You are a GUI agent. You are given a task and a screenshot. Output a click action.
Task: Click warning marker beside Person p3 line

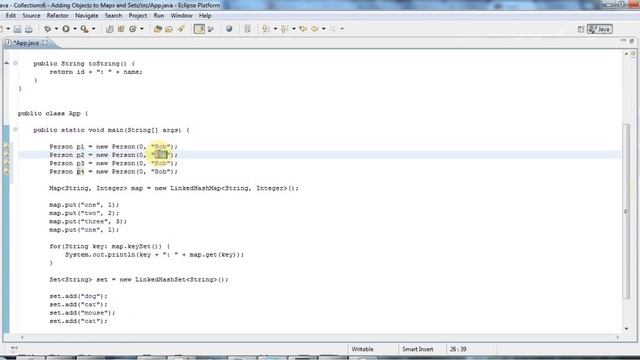point(6,163)
